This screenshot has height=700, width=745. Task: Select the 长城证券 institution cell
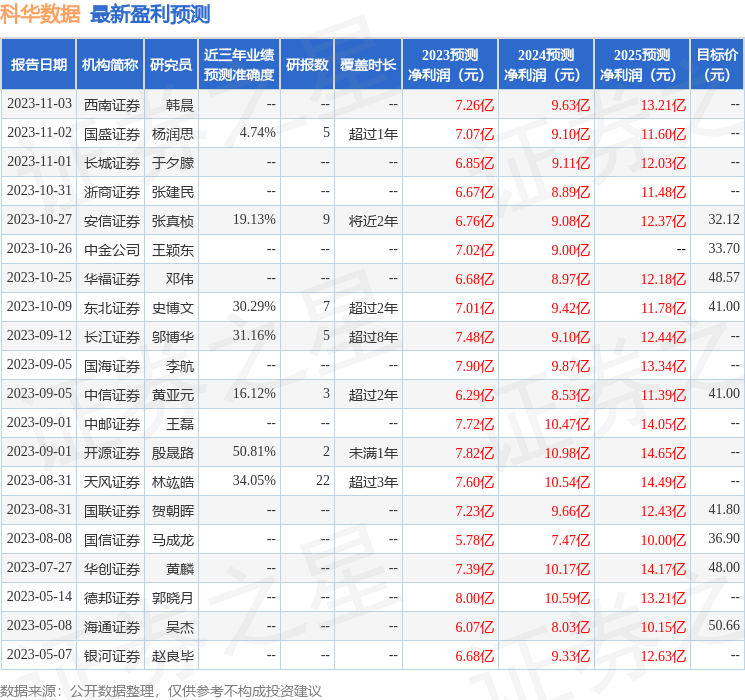112,163
